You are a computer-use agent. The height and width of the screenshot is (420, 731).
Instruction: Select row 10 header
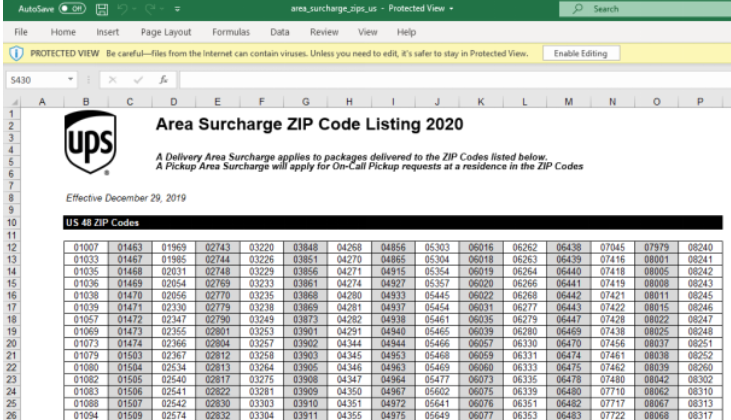12,223
